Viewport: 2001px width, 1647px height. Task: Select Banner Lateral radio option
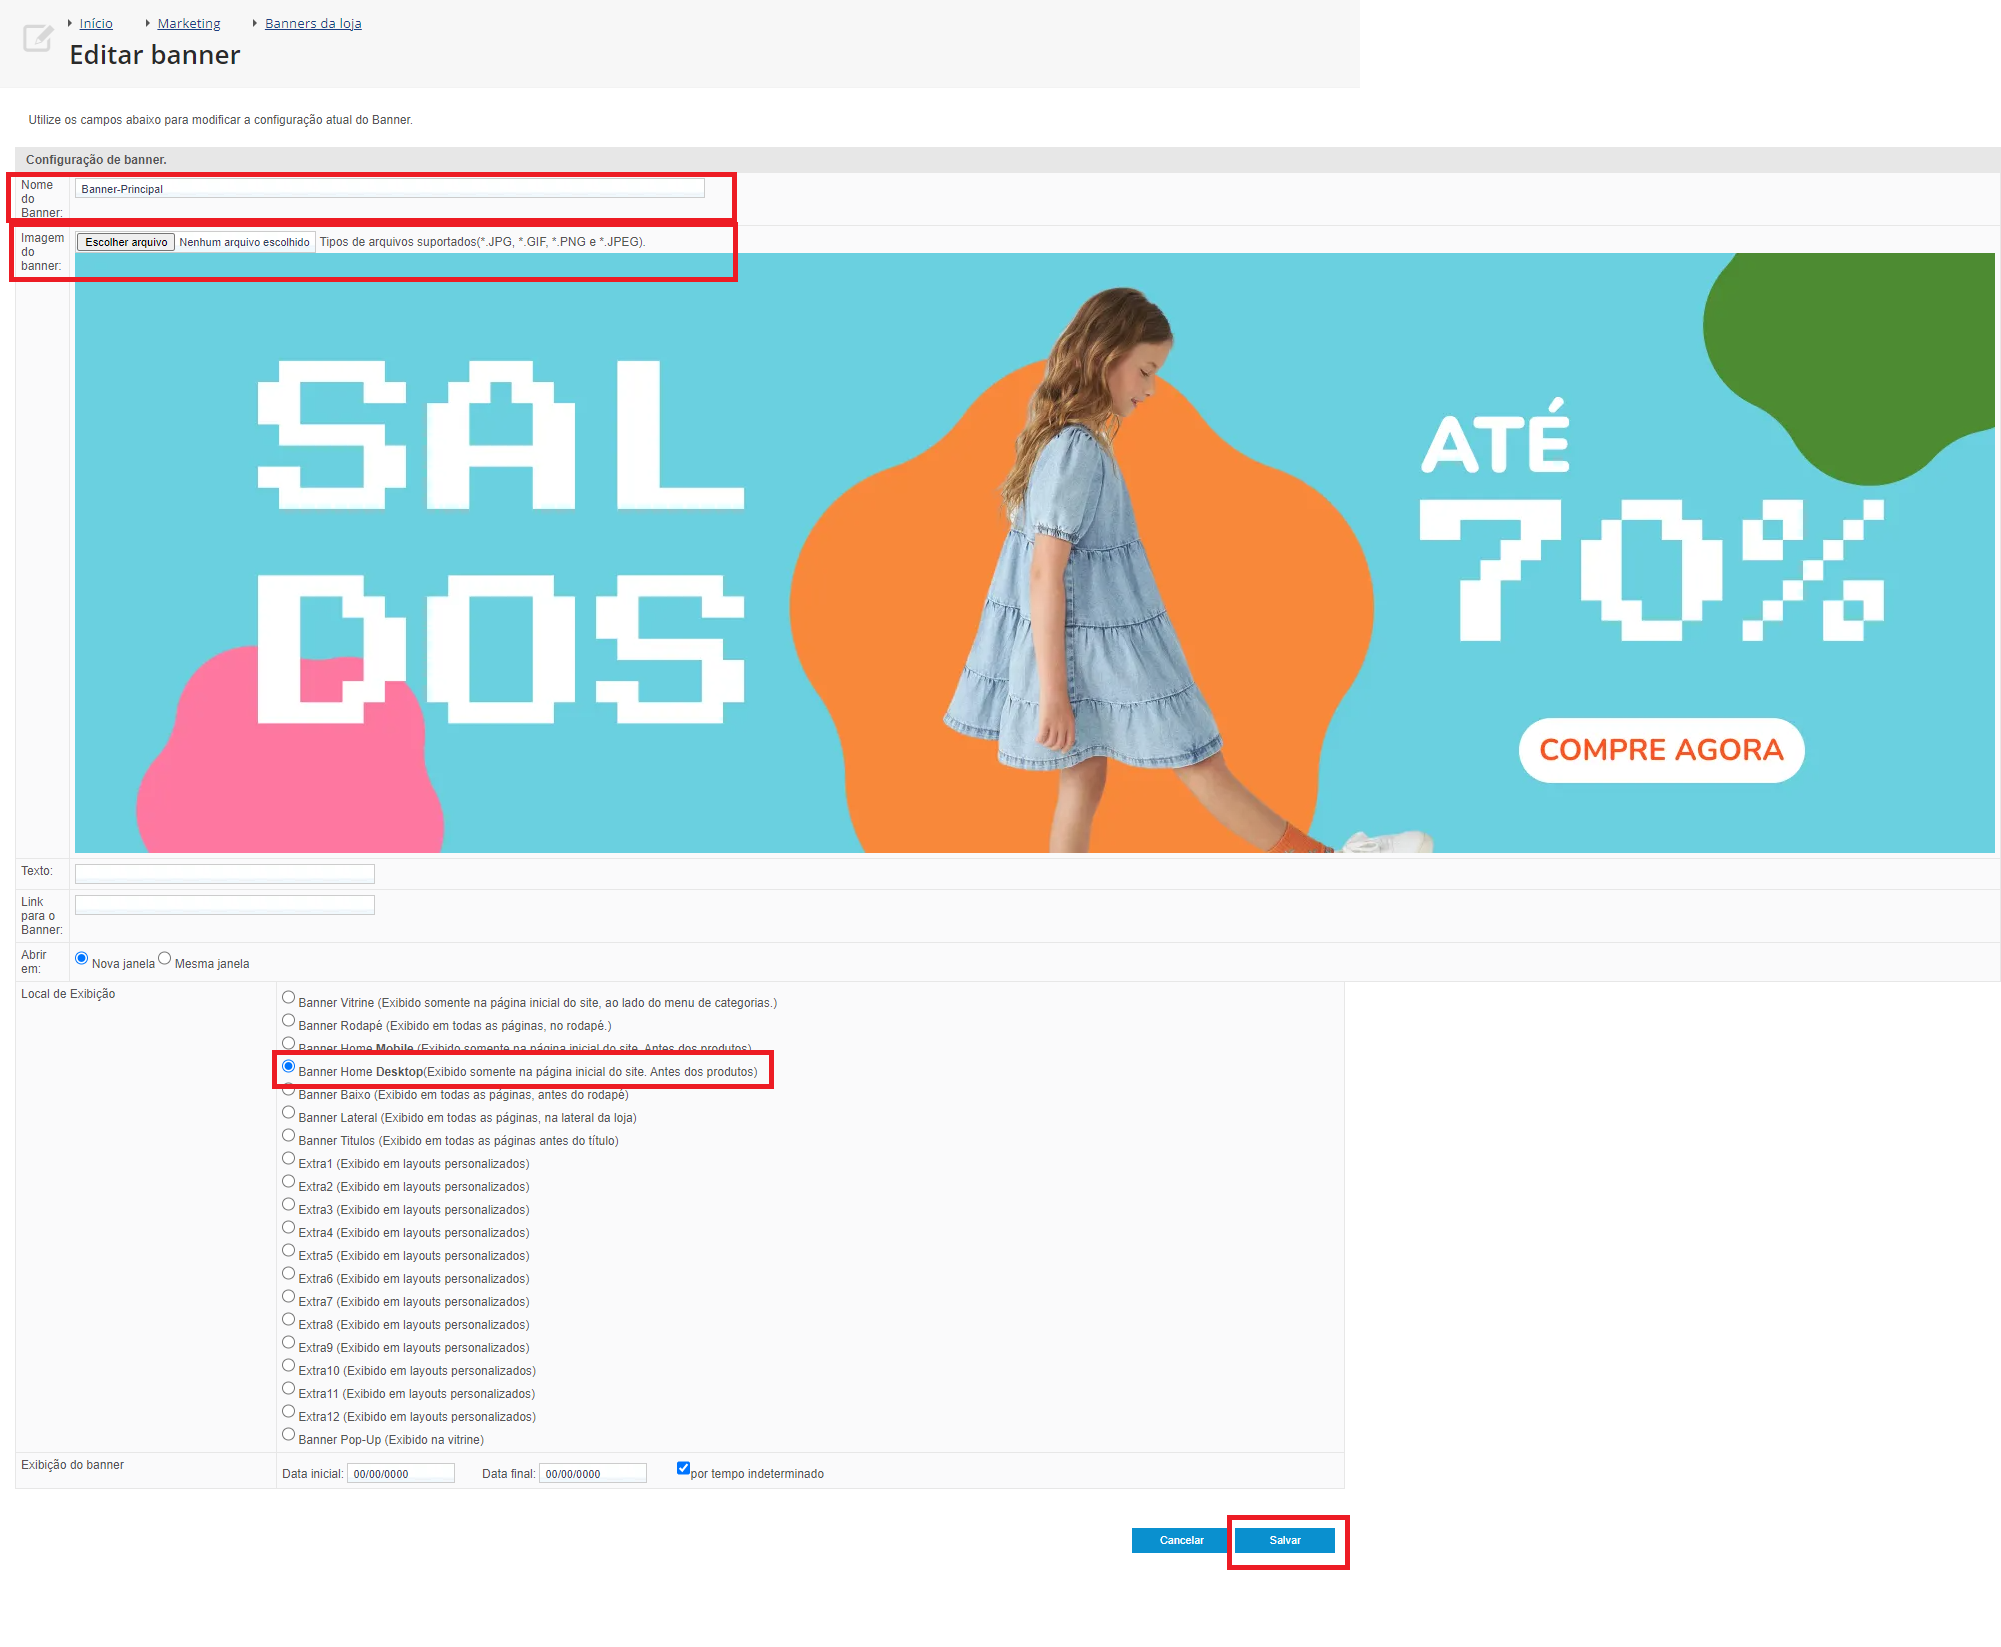pyautogui.click(x=288, y=1113)
